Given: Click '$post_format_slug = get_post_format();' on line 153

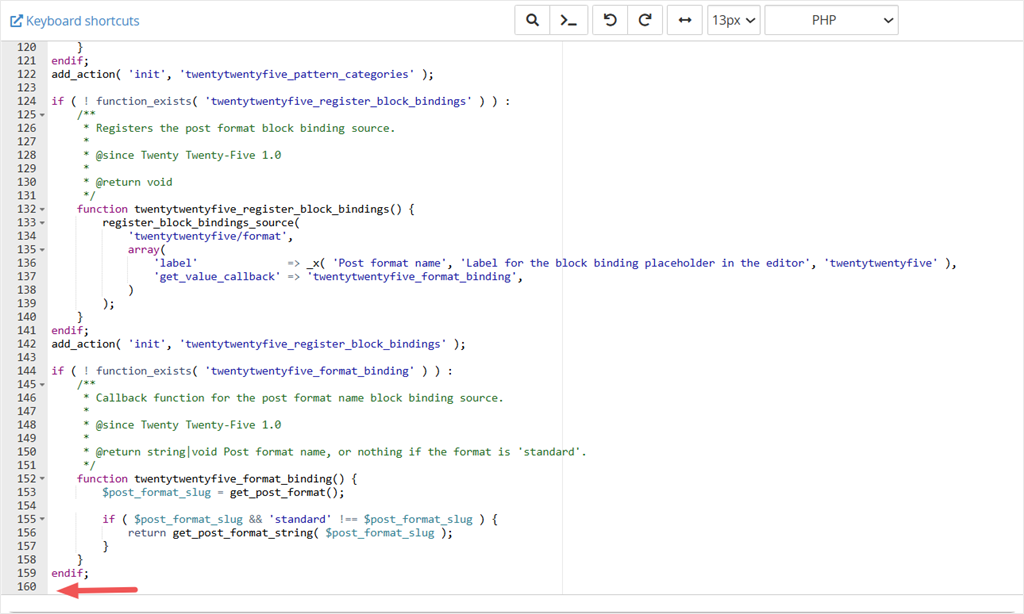Looking at the screenshot, I should tap(223, 493).
